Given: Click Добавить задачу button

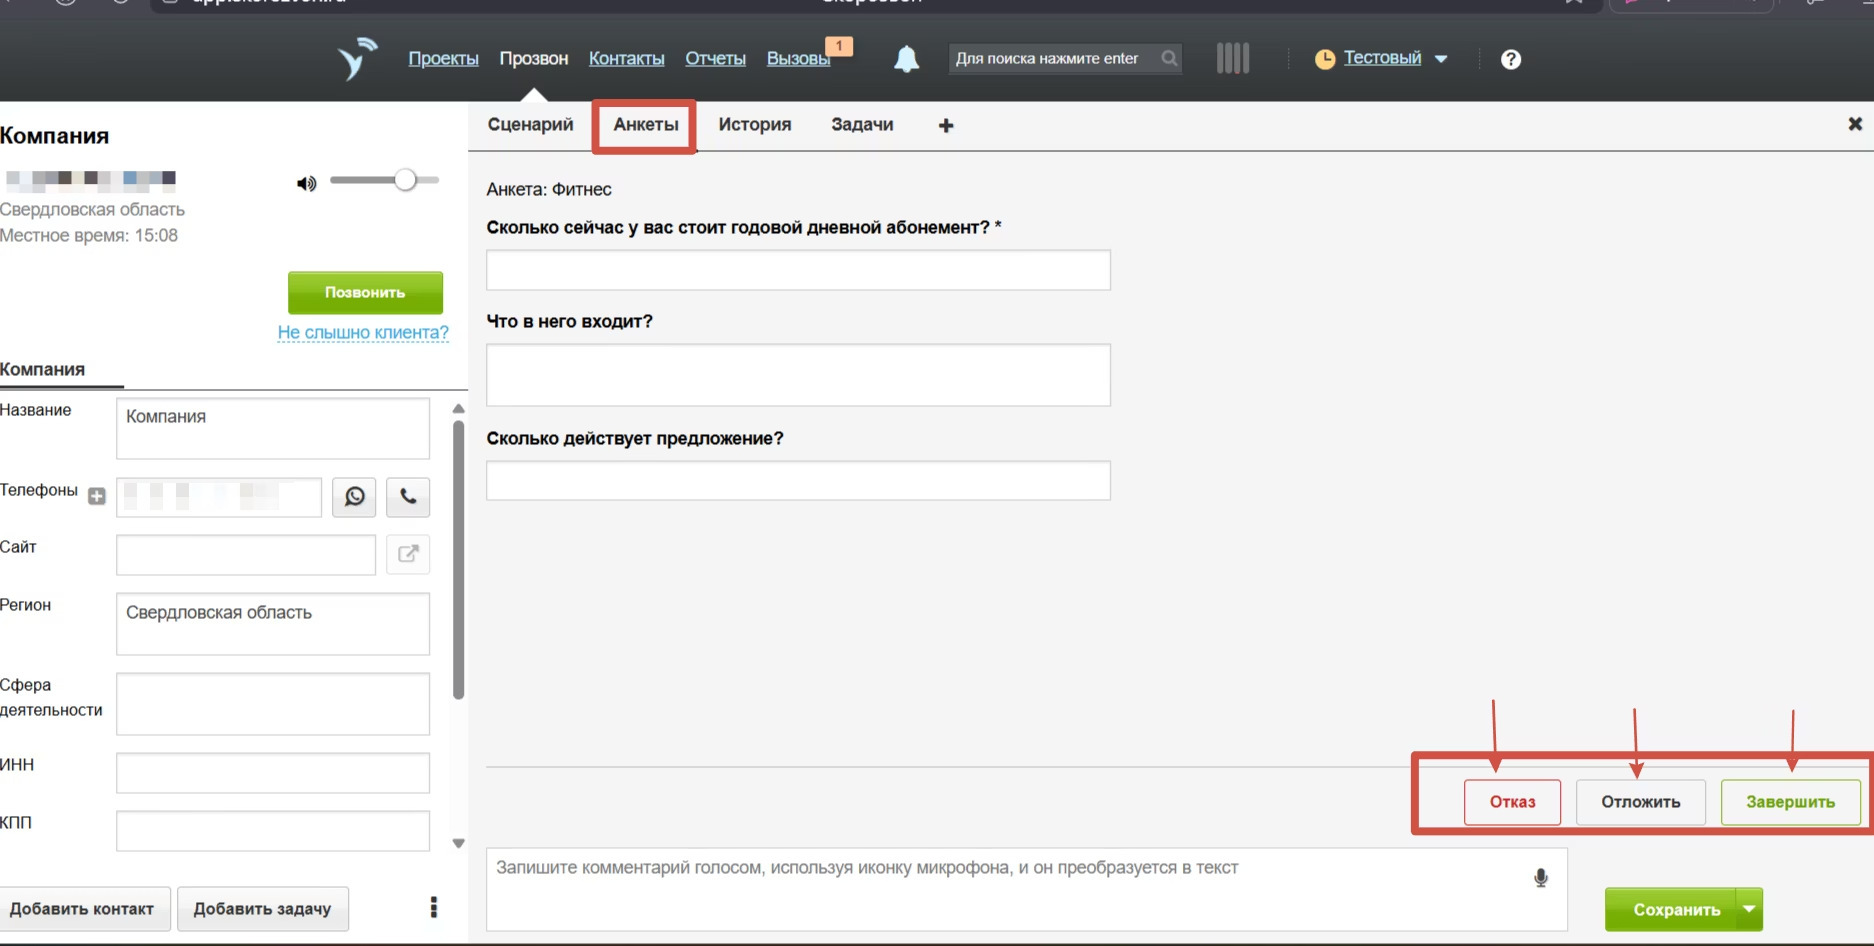Looking at the screenshot, I should 262,909.
